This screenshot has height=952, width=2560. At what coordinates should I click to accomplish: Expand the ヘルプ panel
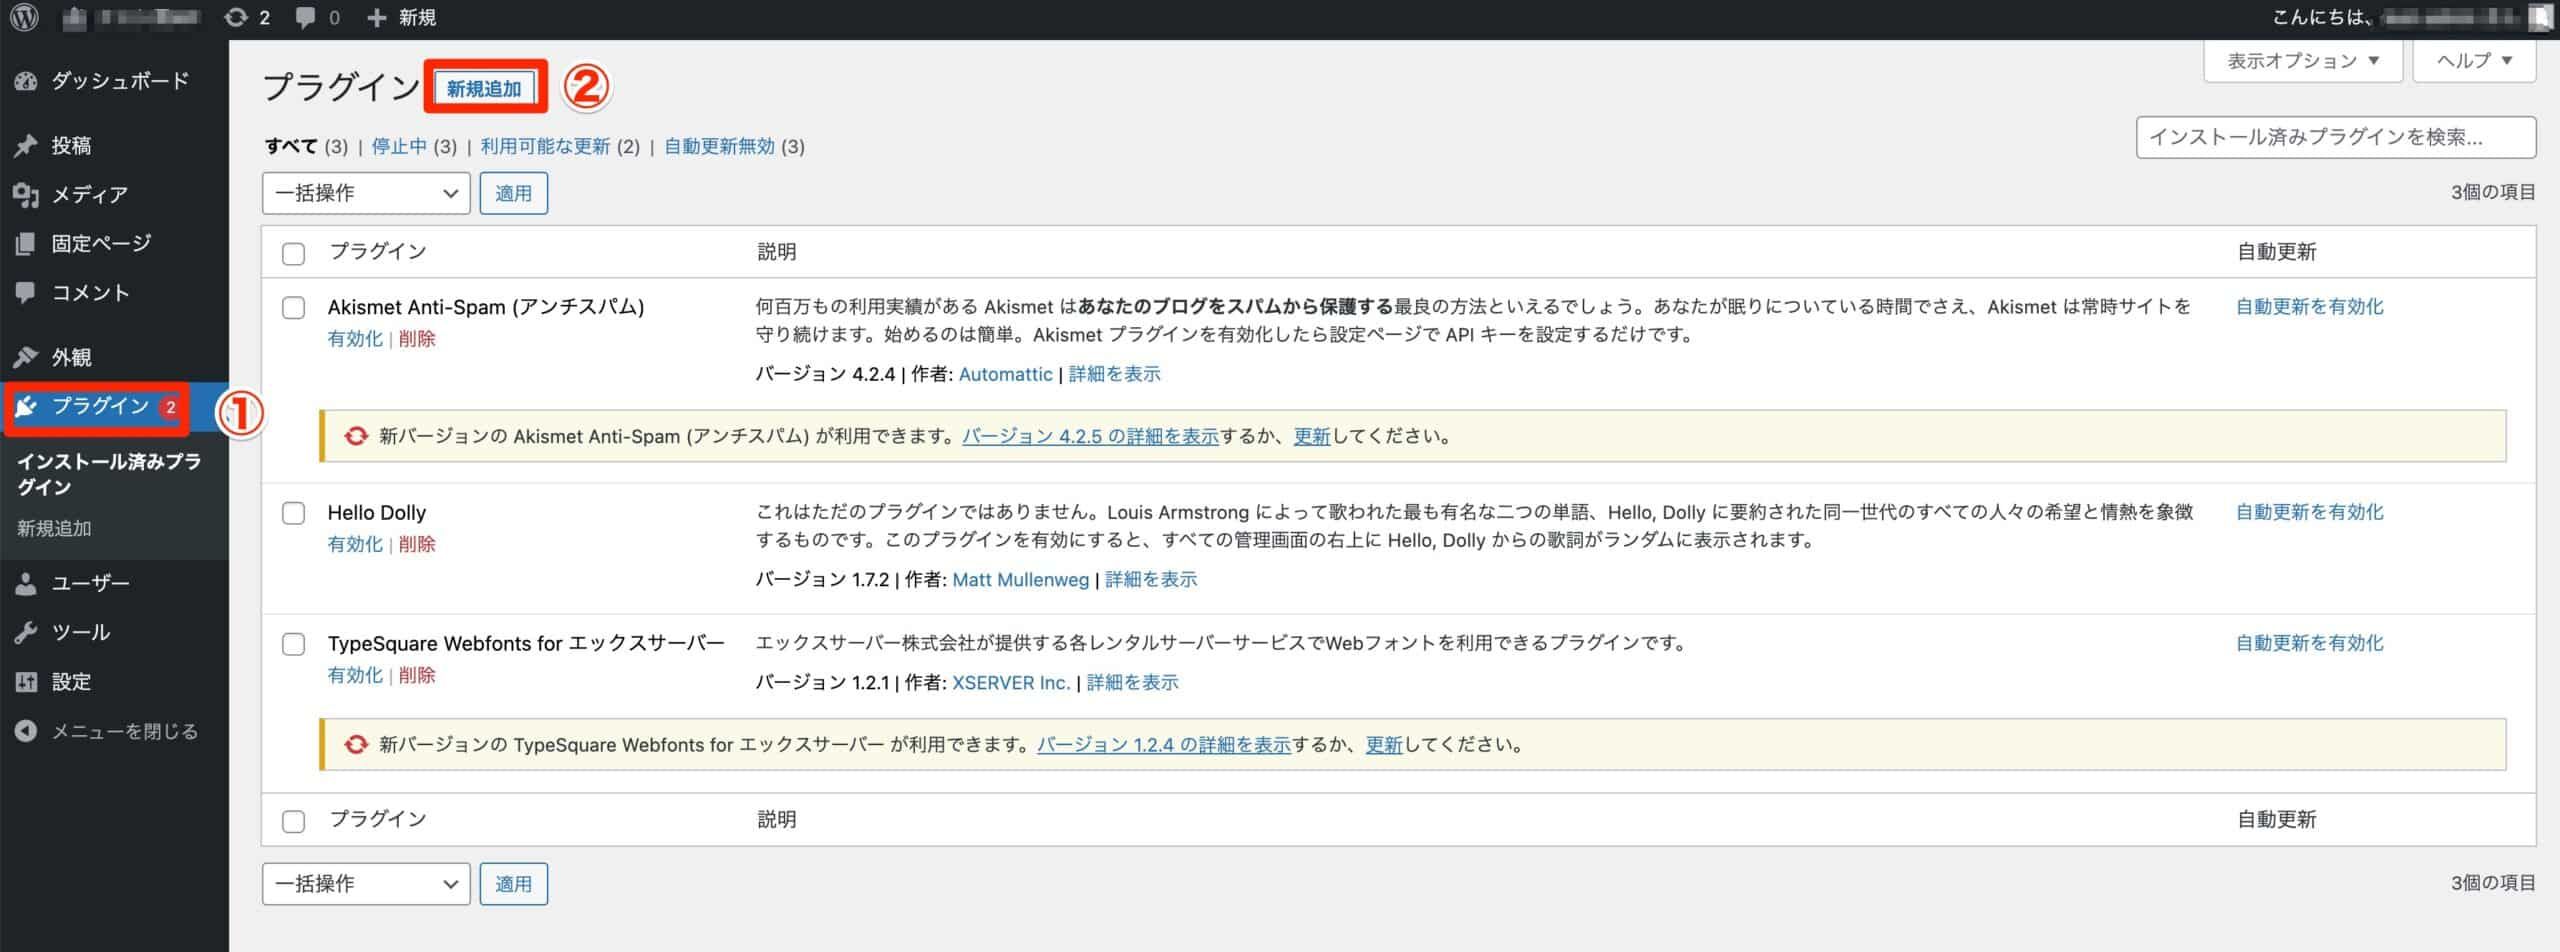coord(2472,60)
